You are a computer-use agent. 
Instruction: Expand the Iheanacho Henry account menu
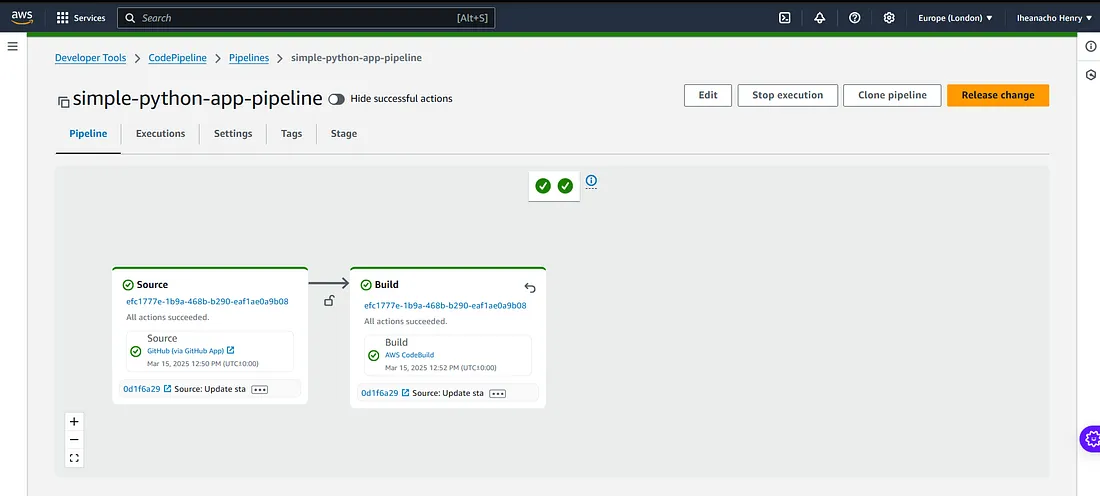1054,18
